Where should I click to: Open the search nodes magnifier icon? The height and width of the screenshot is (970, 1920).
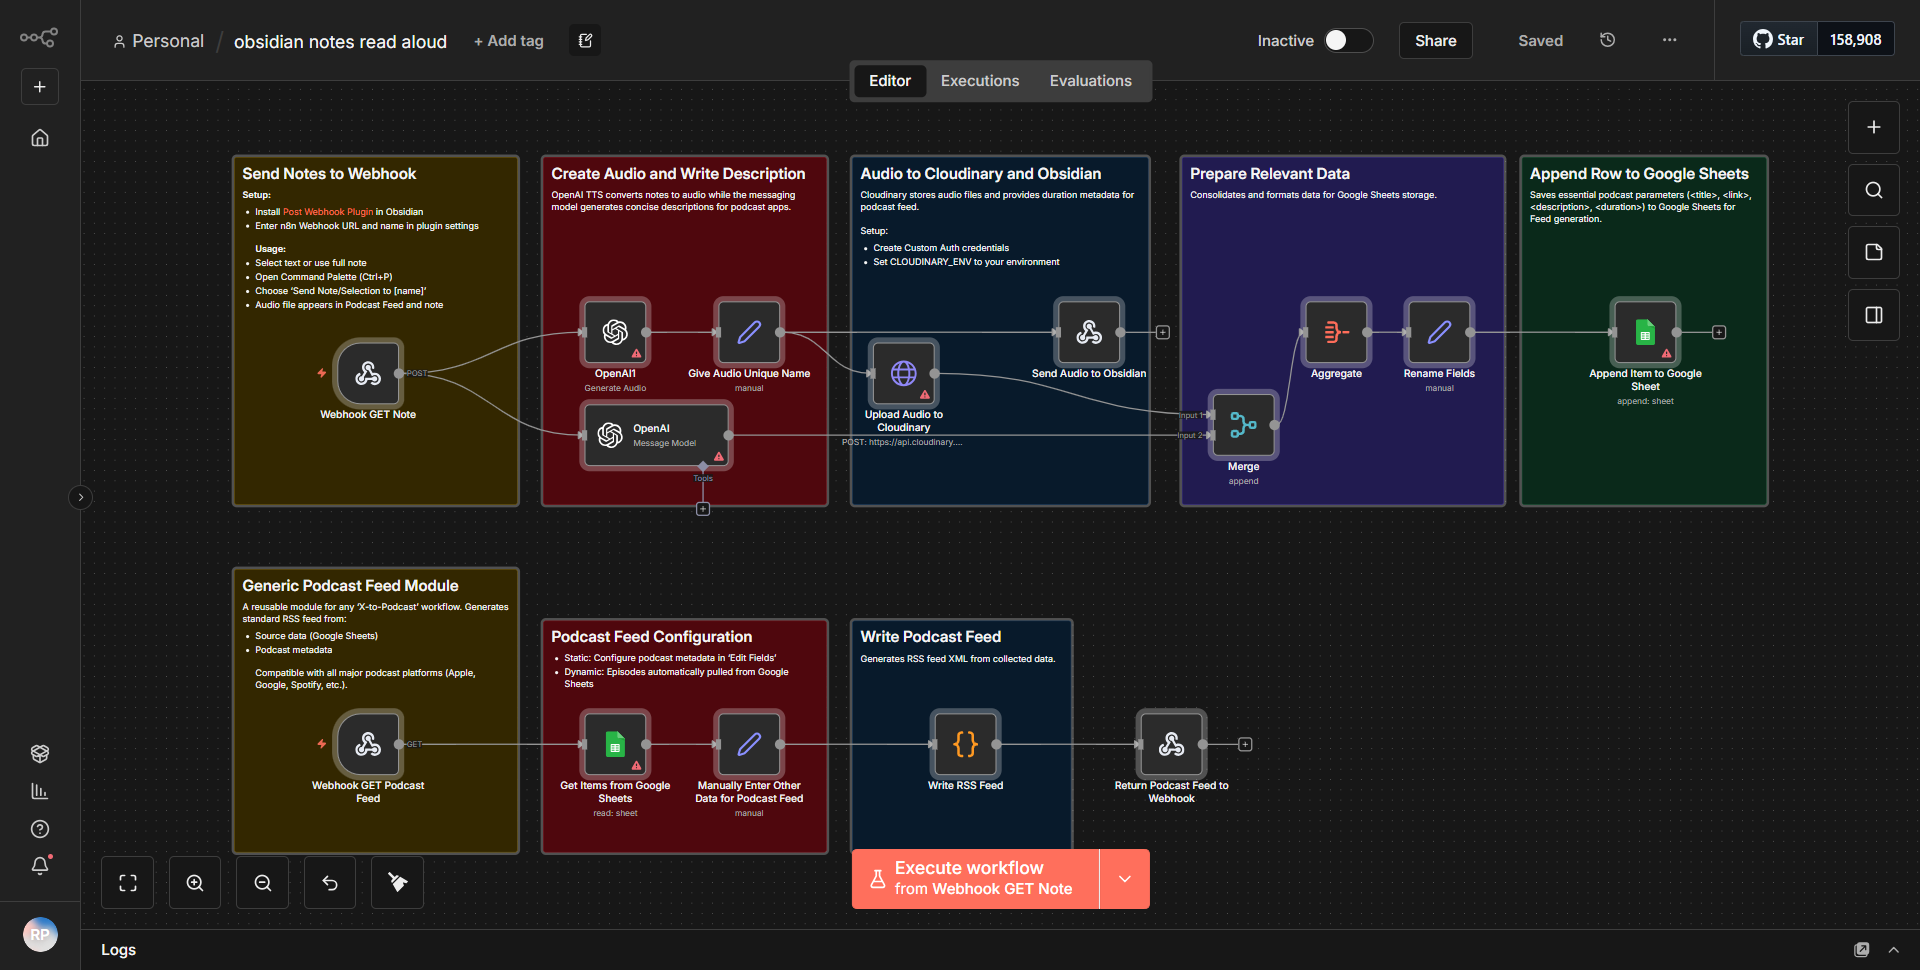[1873, 190]
